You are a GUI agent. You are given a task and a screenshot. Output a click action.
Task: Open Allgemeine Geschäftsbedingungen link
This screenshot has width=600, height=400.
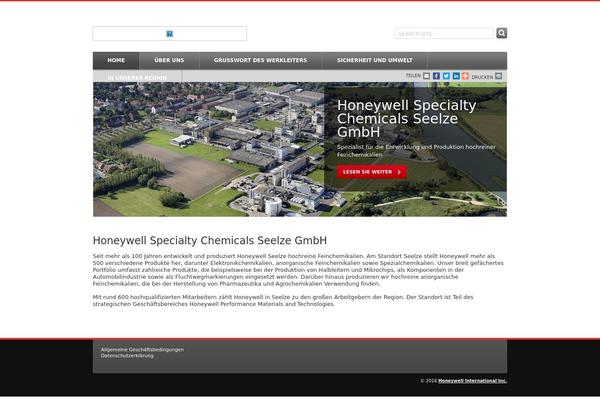[142, 349]
